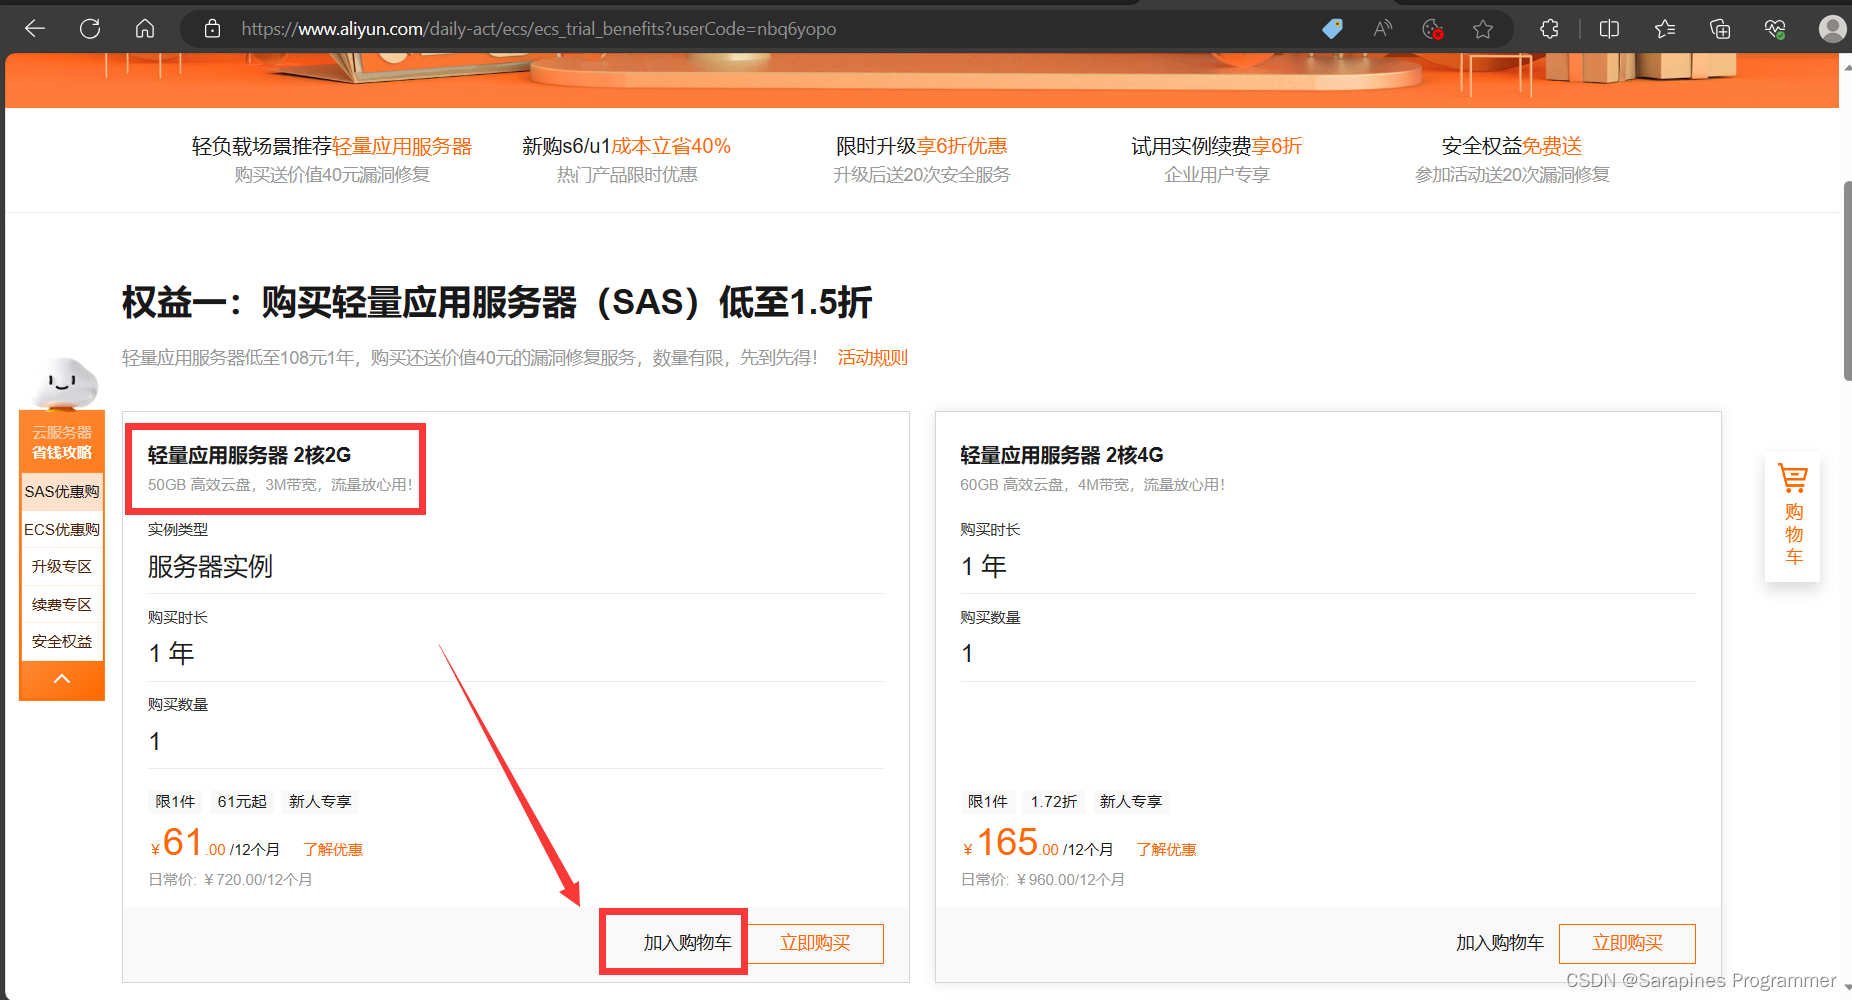Buy the 2核2G server now
The width and height of the screenshot is (1852, 1000).
click(x=815, y=943)
